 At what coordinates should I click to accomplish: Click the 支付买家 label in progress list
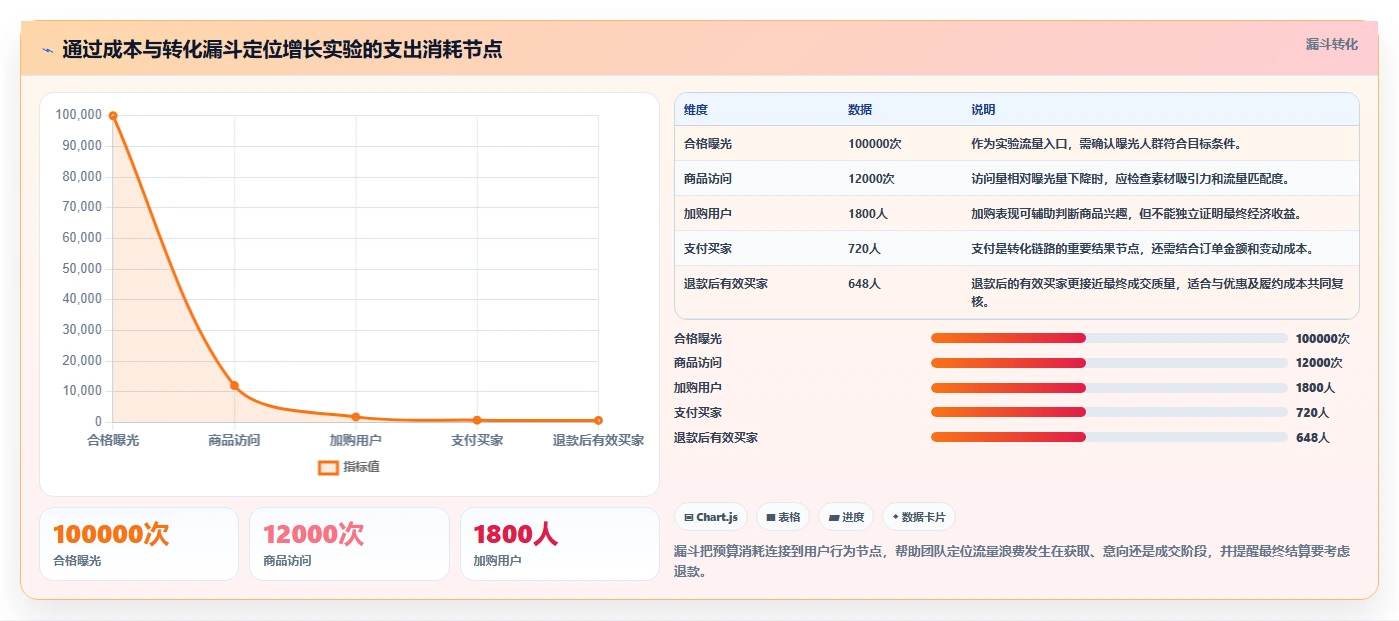coord(698,412)
